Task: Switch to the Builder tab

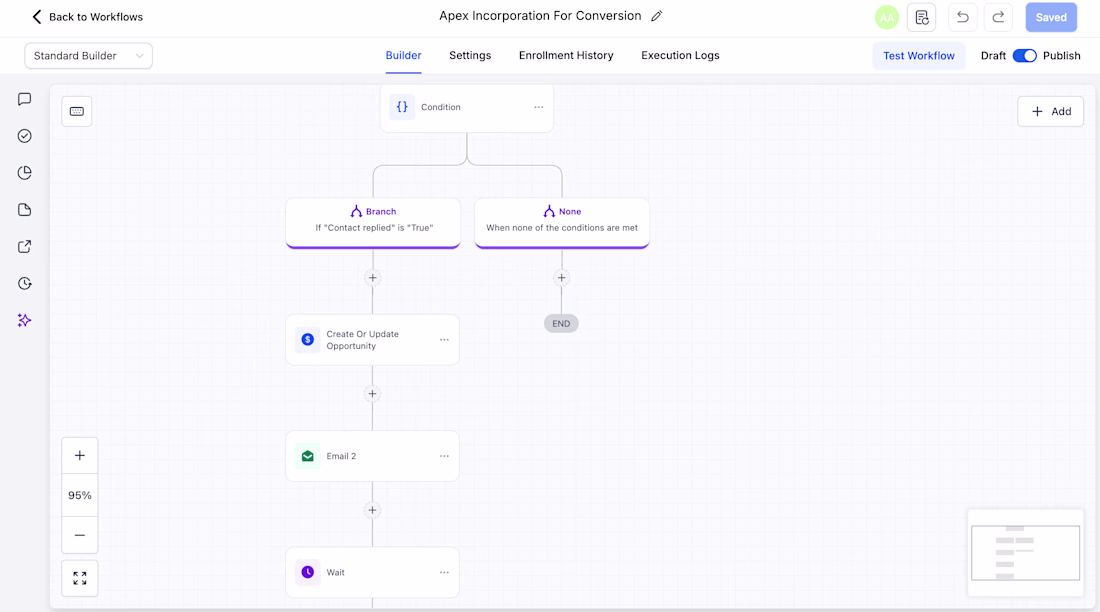Action: click(x=403, y=55)
